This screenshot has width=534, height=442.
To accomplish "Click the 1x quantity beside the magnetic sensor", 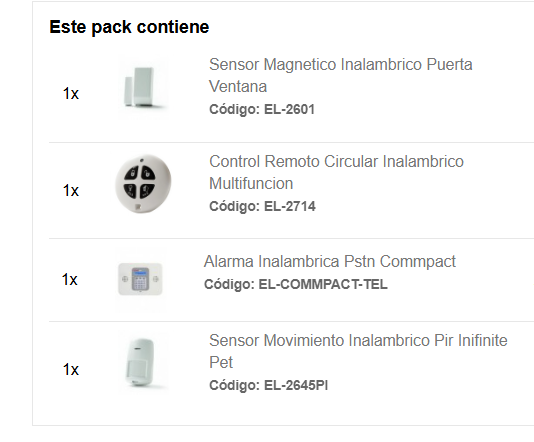I will [71, 94].
